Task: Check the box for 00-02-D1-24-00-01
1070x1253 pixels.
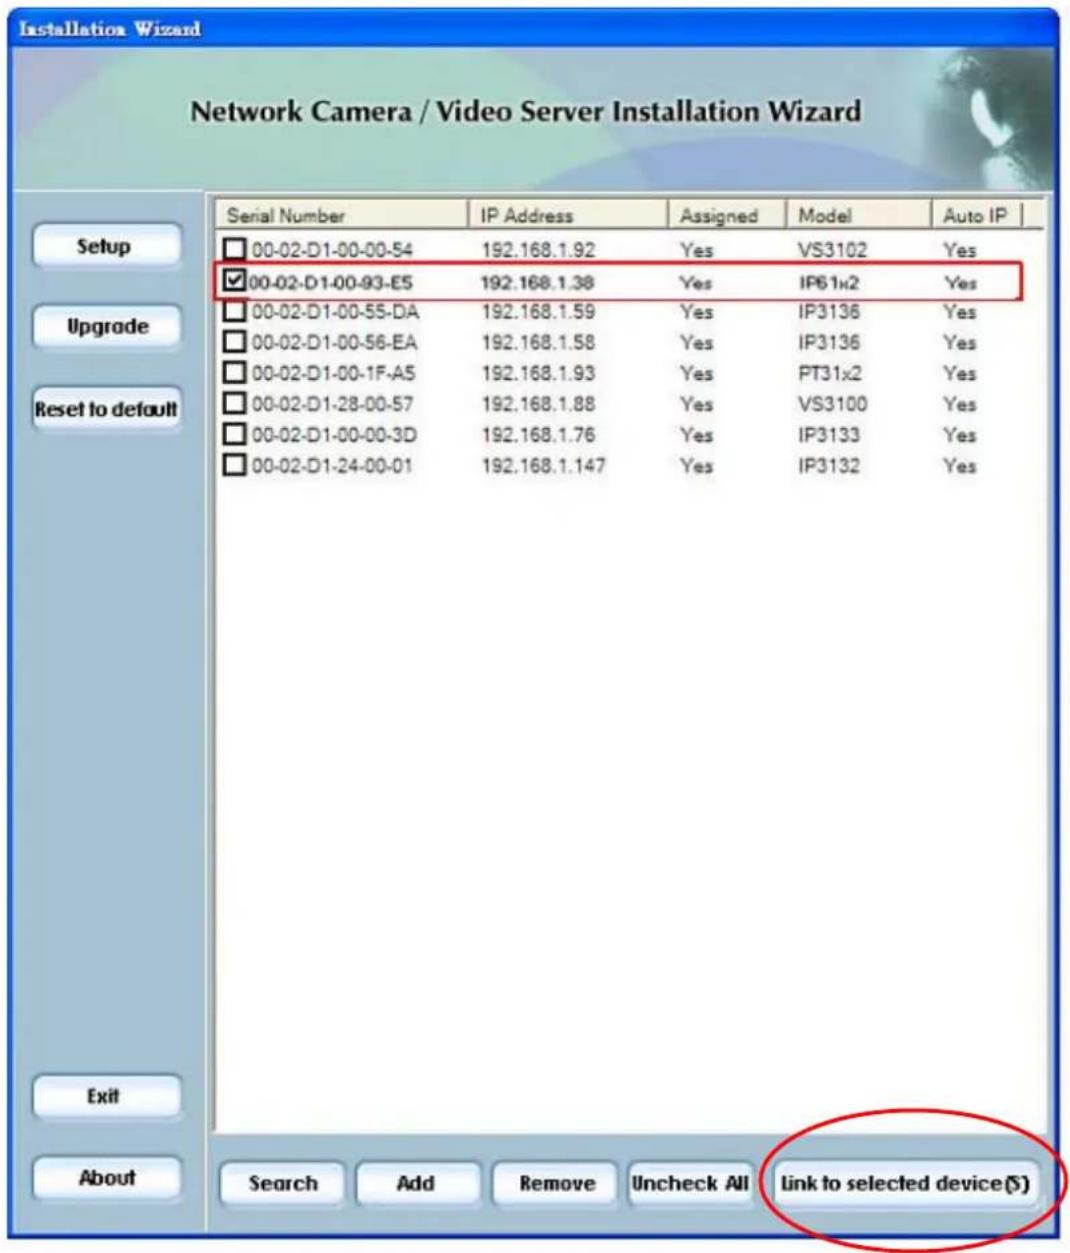Action: tap(234, 466)
